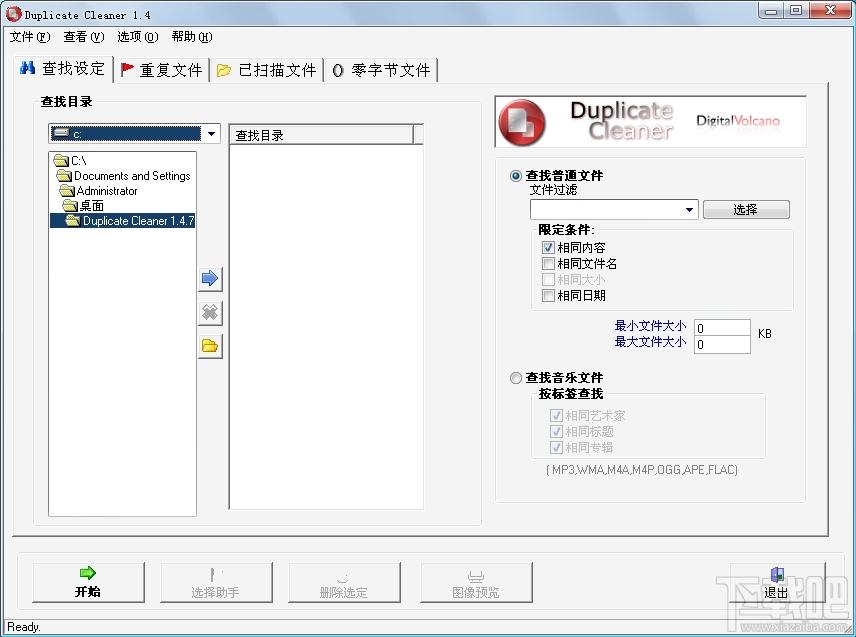The image size is (856, 637).
Task: Open the 文件(F) menu
Action: 30,37
